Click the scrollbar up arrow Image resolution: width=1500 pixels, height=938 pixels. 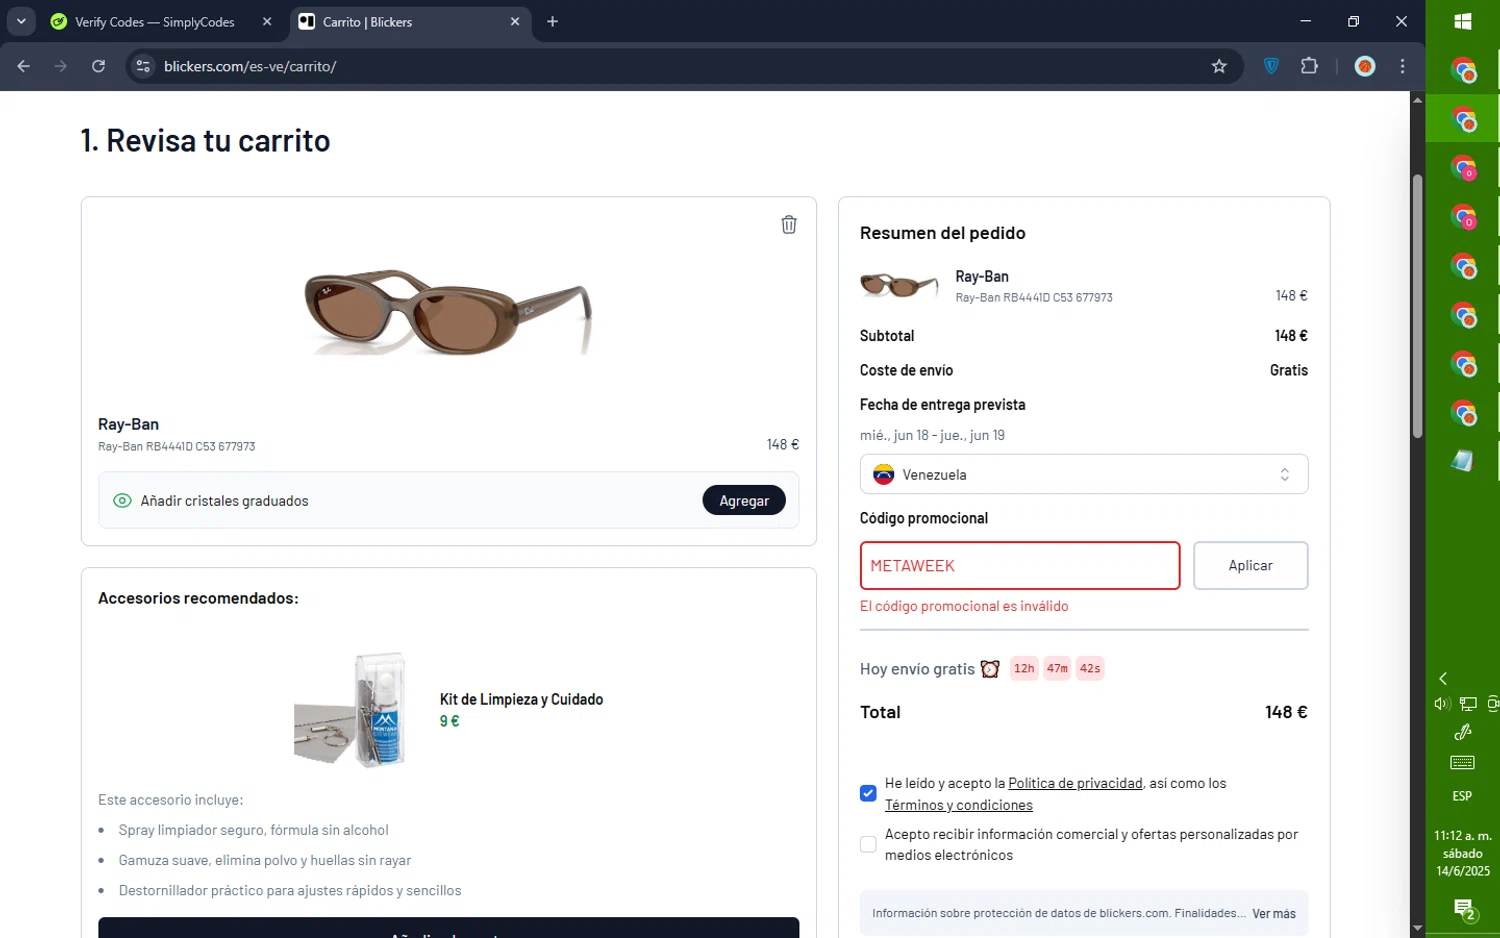(1417, 99)
